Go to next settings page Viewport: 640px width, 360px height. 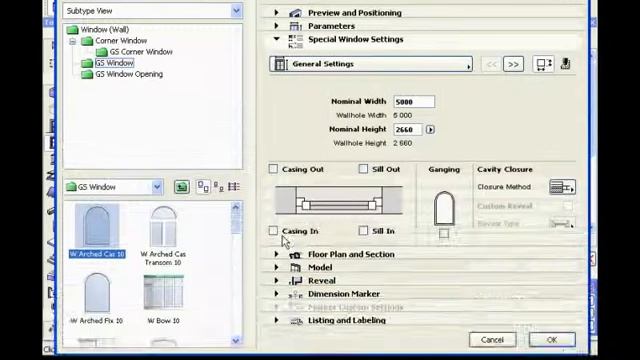(x=513, y=64)
